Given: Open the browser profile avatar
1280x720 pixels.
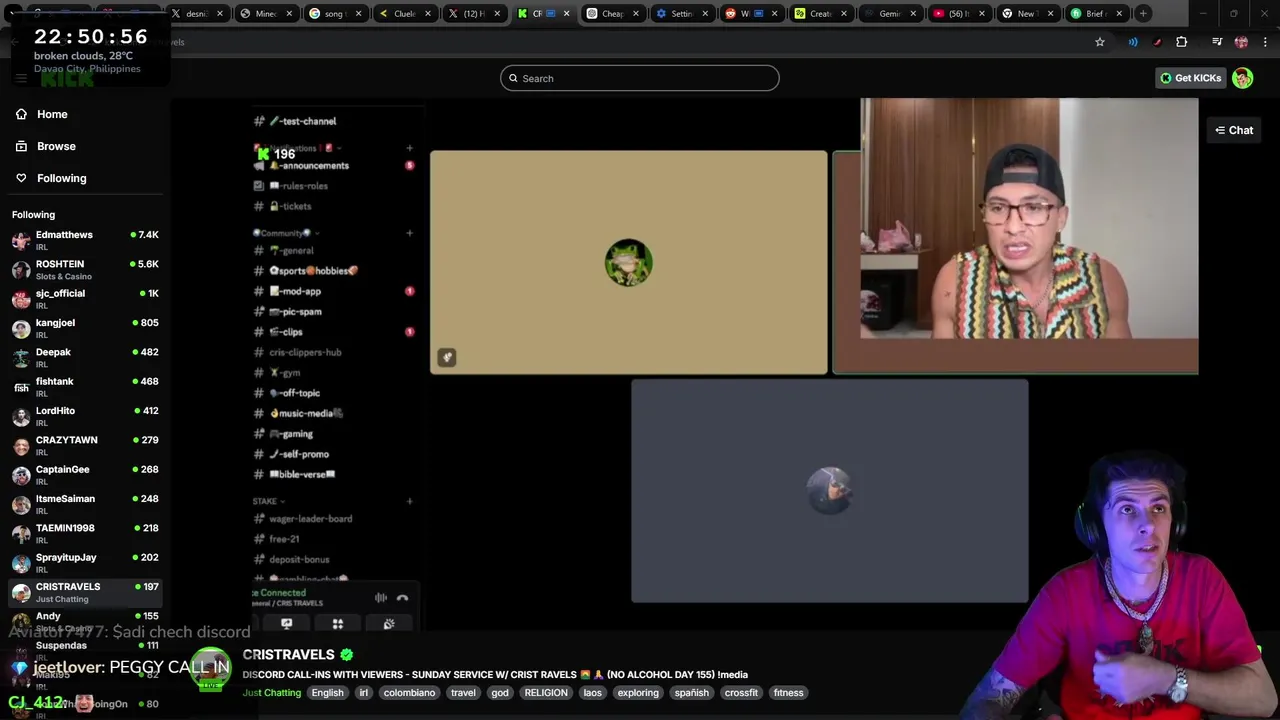Looking at the screenshot, I should click(x=1241, y=42).
